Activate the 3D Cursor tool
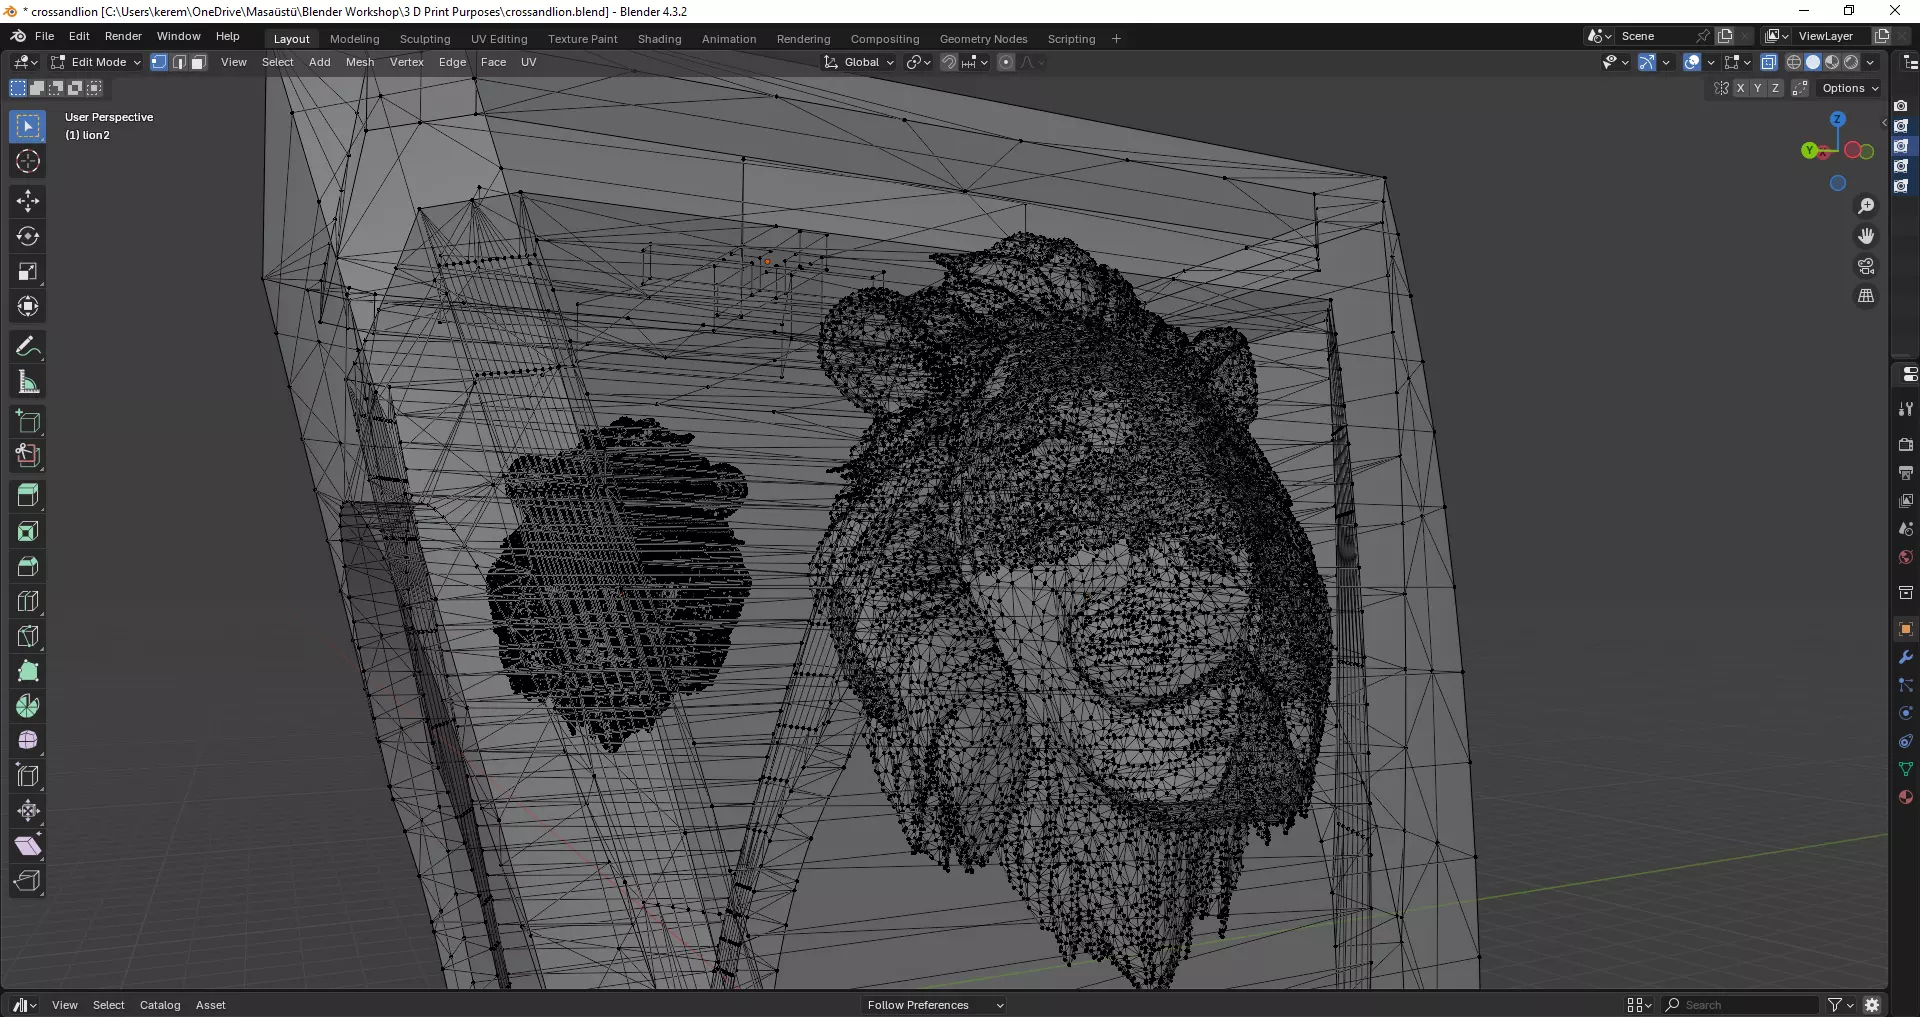The image size is (1920, 1017). [x=28, y=161]
